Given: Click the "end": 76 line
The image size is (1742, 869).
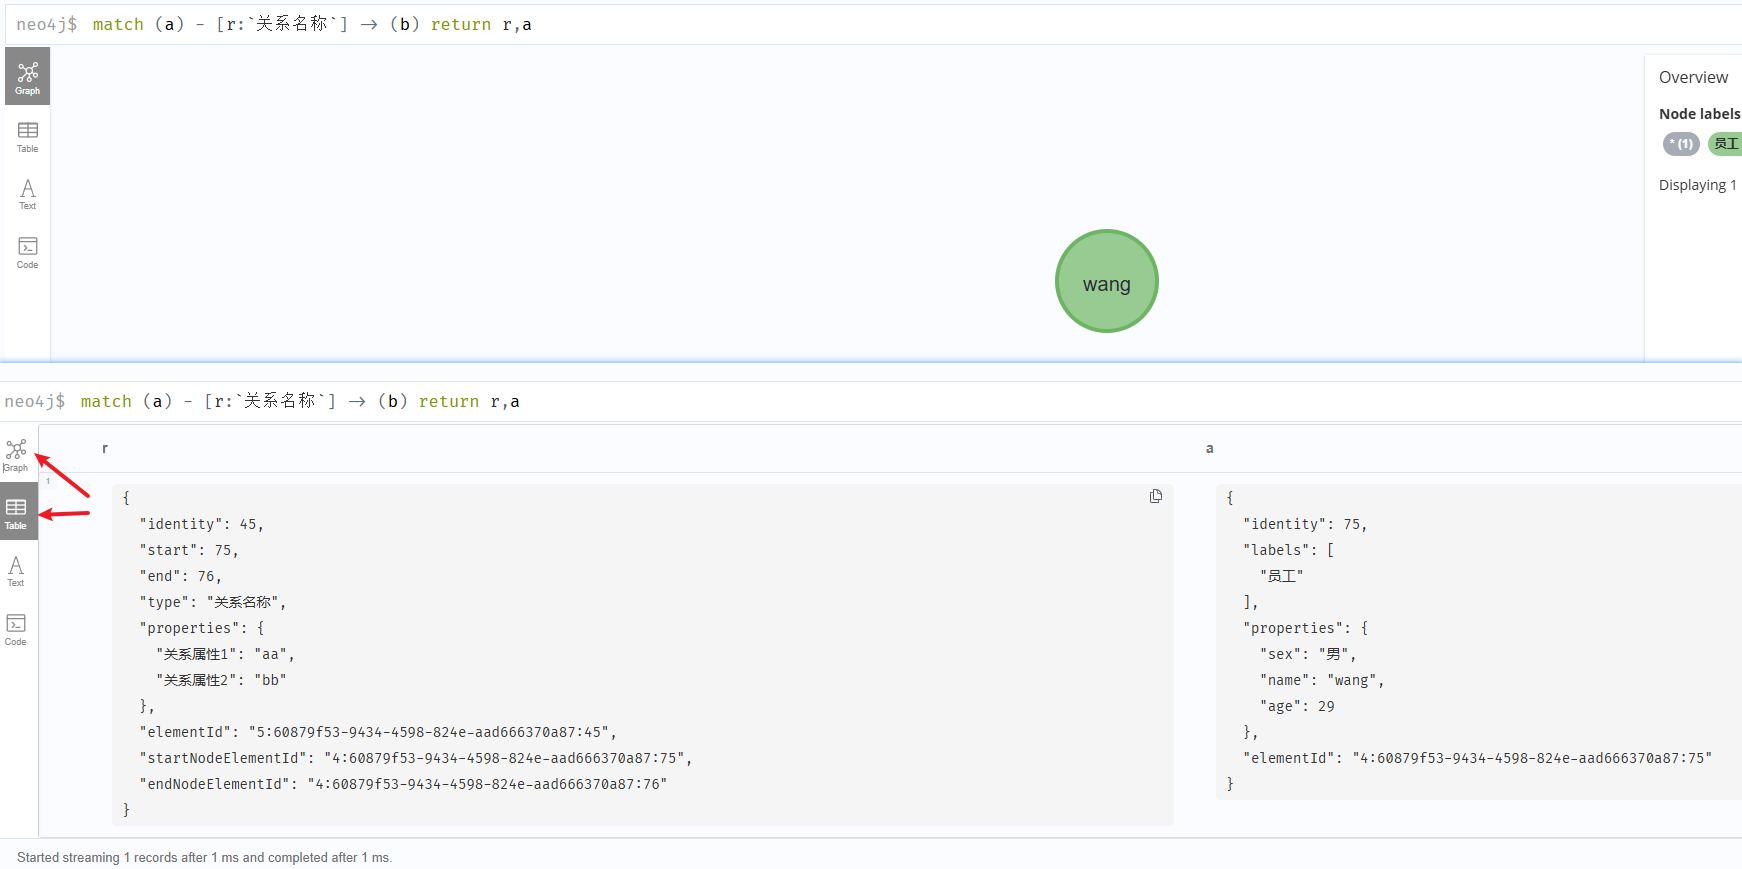Looking at the screenshot, I should click(x=180, y=576).
